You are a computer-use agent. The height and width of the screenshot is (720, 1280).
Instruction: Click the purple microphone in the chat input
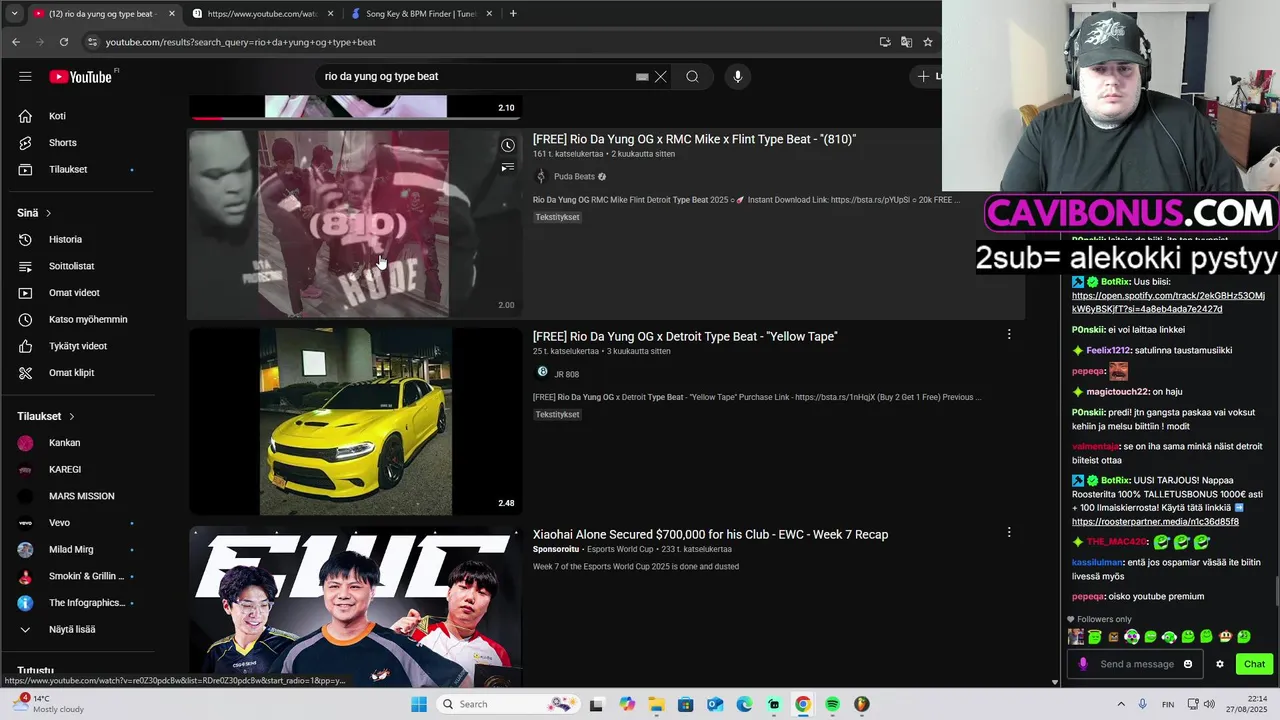click(x=1083, y=664)
